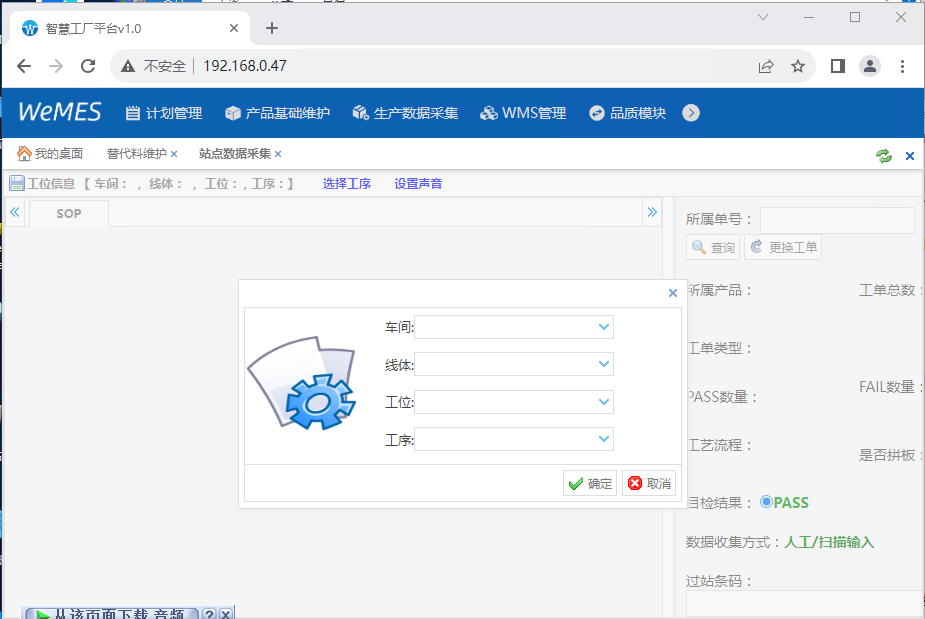Click the 设置声音 link

[x=418, y=184]
